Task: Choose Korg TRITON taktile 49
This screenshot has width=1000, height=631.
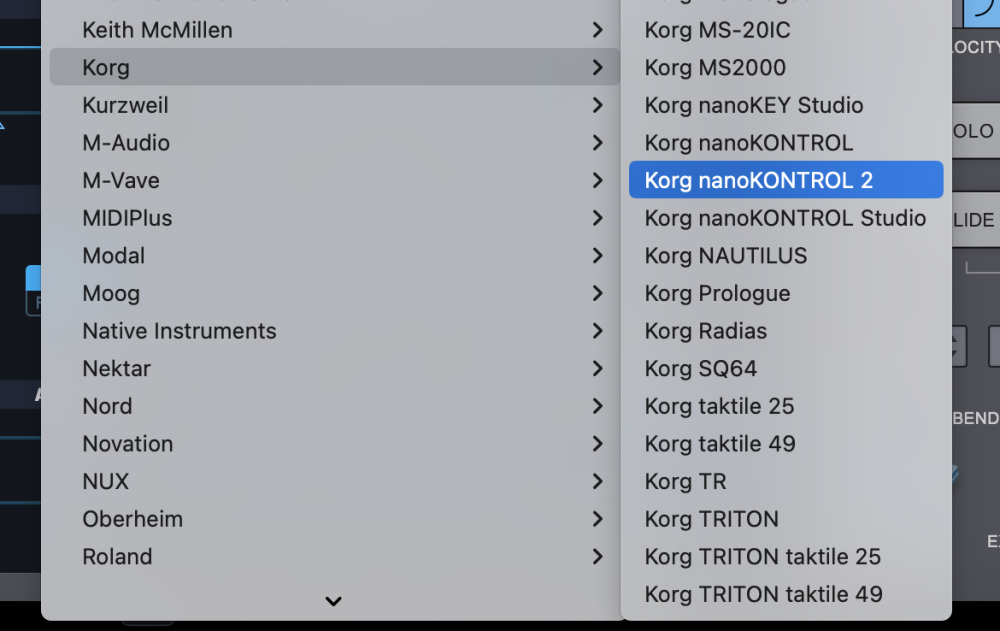Action: pyautogui.click(x=764, y=594)
